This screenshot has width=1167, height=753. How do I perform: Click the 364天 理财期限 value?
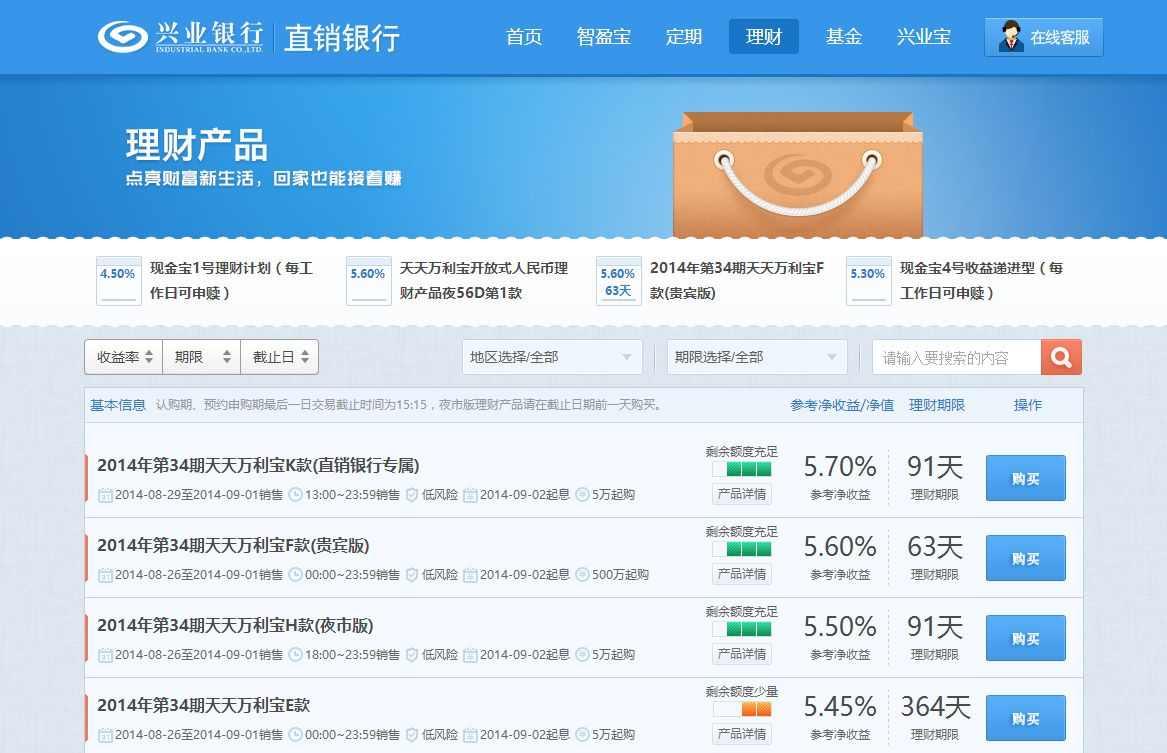[x=936, y=706]
